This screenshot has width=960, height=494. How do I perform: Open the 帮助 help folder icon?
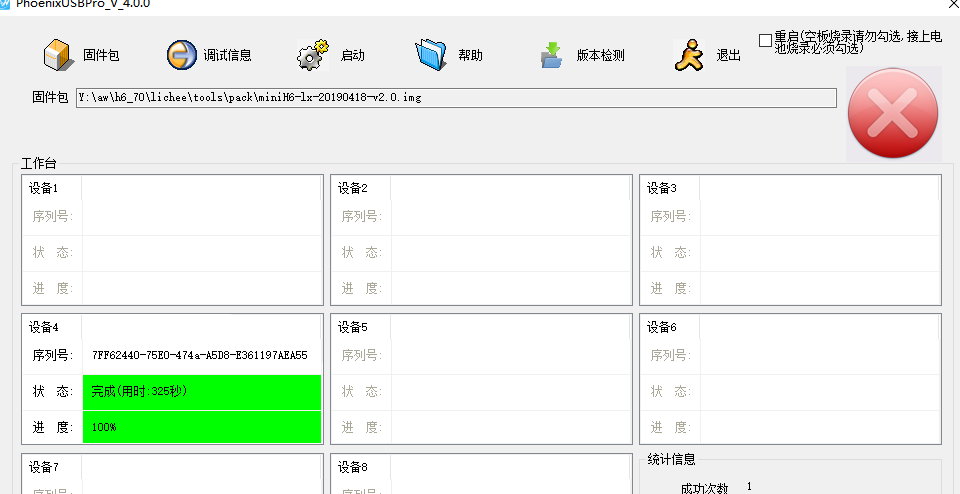point(431,55)
